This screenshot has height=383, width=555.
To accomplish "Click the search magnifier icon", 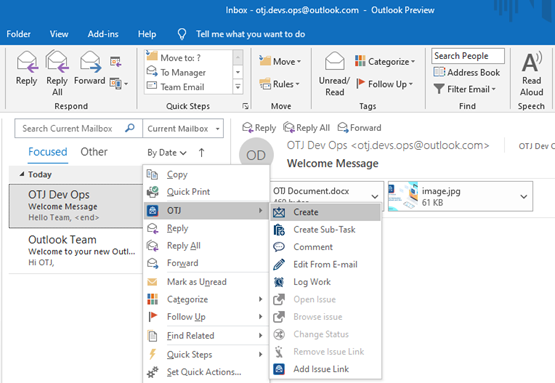I will tap(130, 127).
